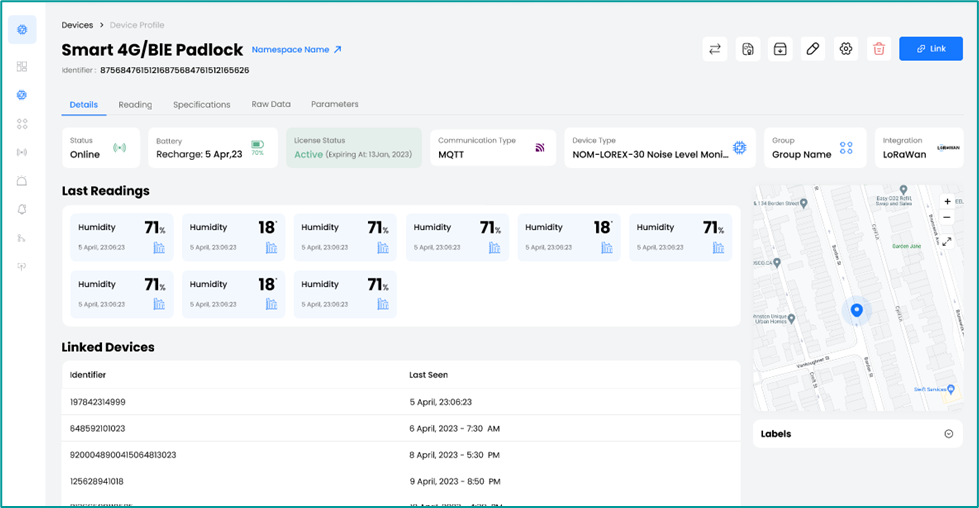This screenshot has width=979, height=508.
Task: Click the Battery Recharge card
Action: tap(213, 148)
